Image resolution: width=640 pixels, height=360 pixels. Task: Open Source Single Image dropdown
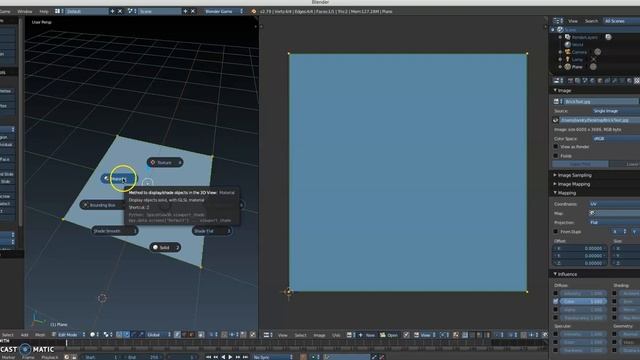pyautogui.click(x=616, y=111)
